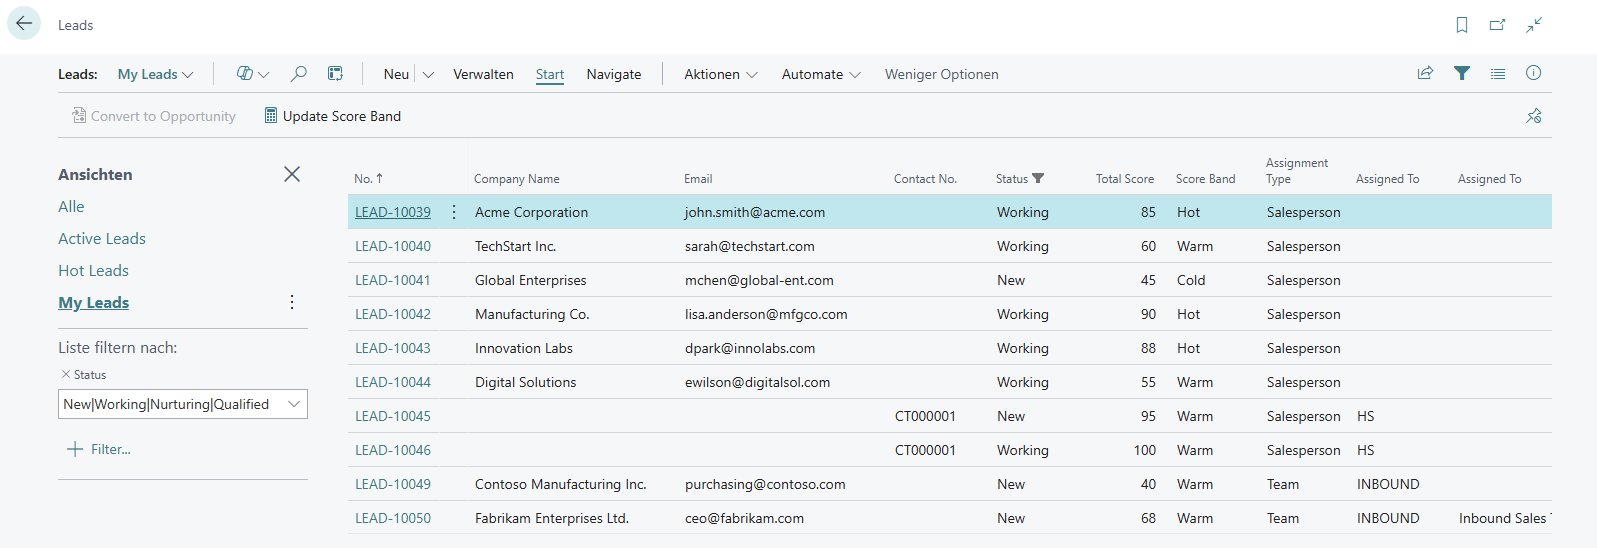Open the analysis mode icon dropdown
The height and width of the screenshot is (548, 1597).
tap(253, 74)
